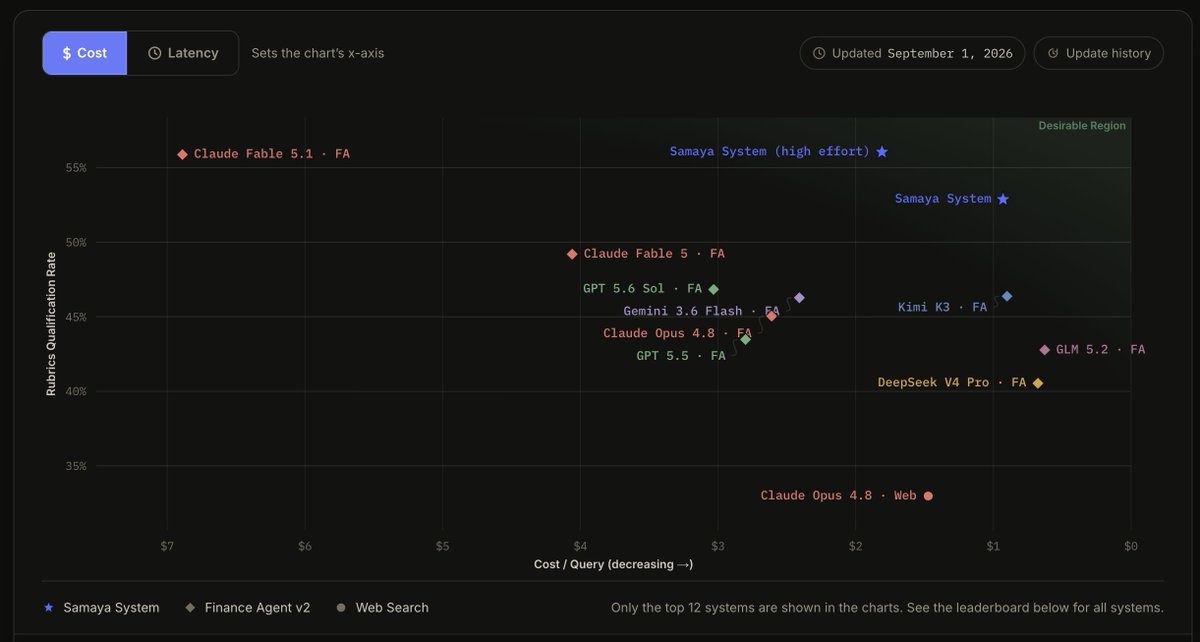Select the Gemini 3.6 Flash purple diamond
Image resolution: width=1200 pixels, height=642 pixels.
tap(799, 298)
